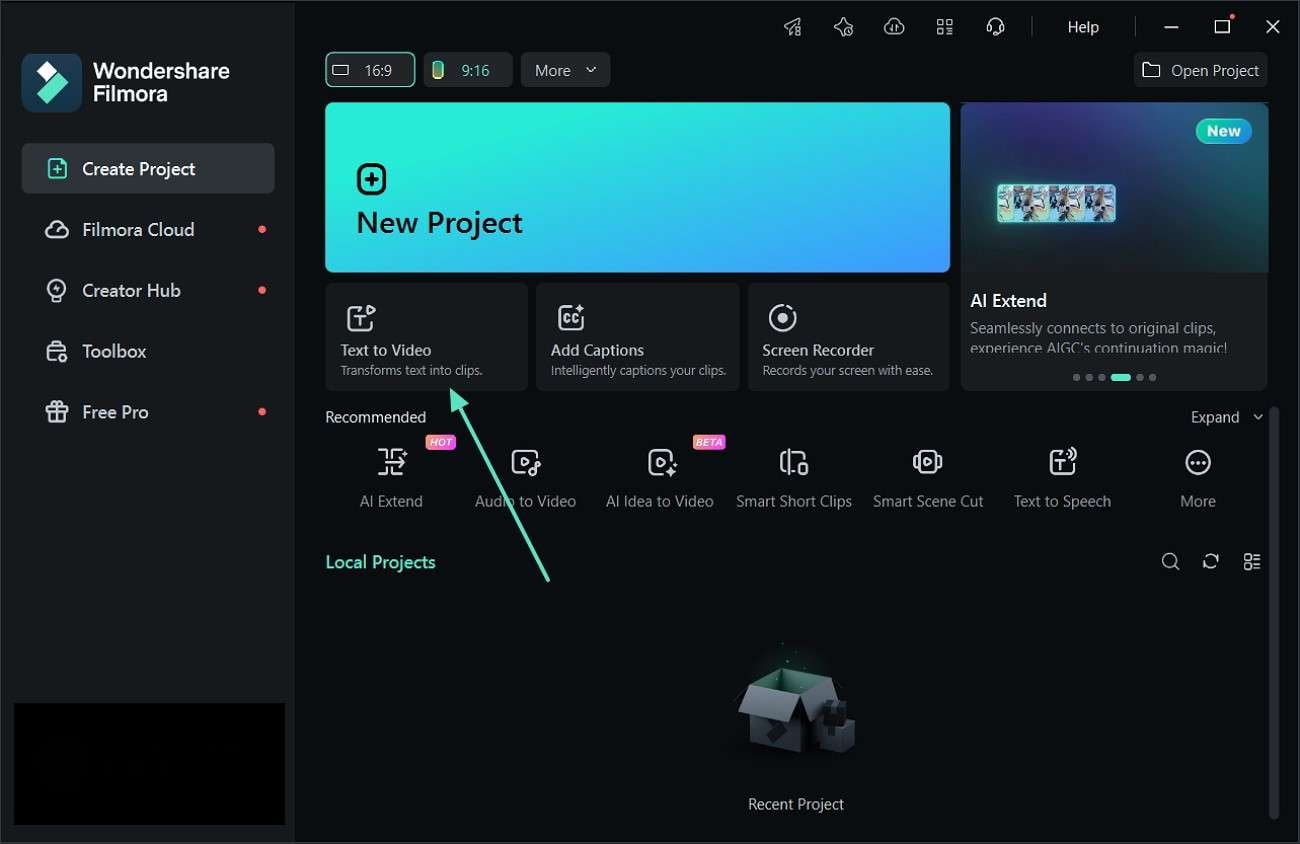1300x844 pixels.
Task: Open Free Pro in the sidebar
Action: [x=148, y=412]
